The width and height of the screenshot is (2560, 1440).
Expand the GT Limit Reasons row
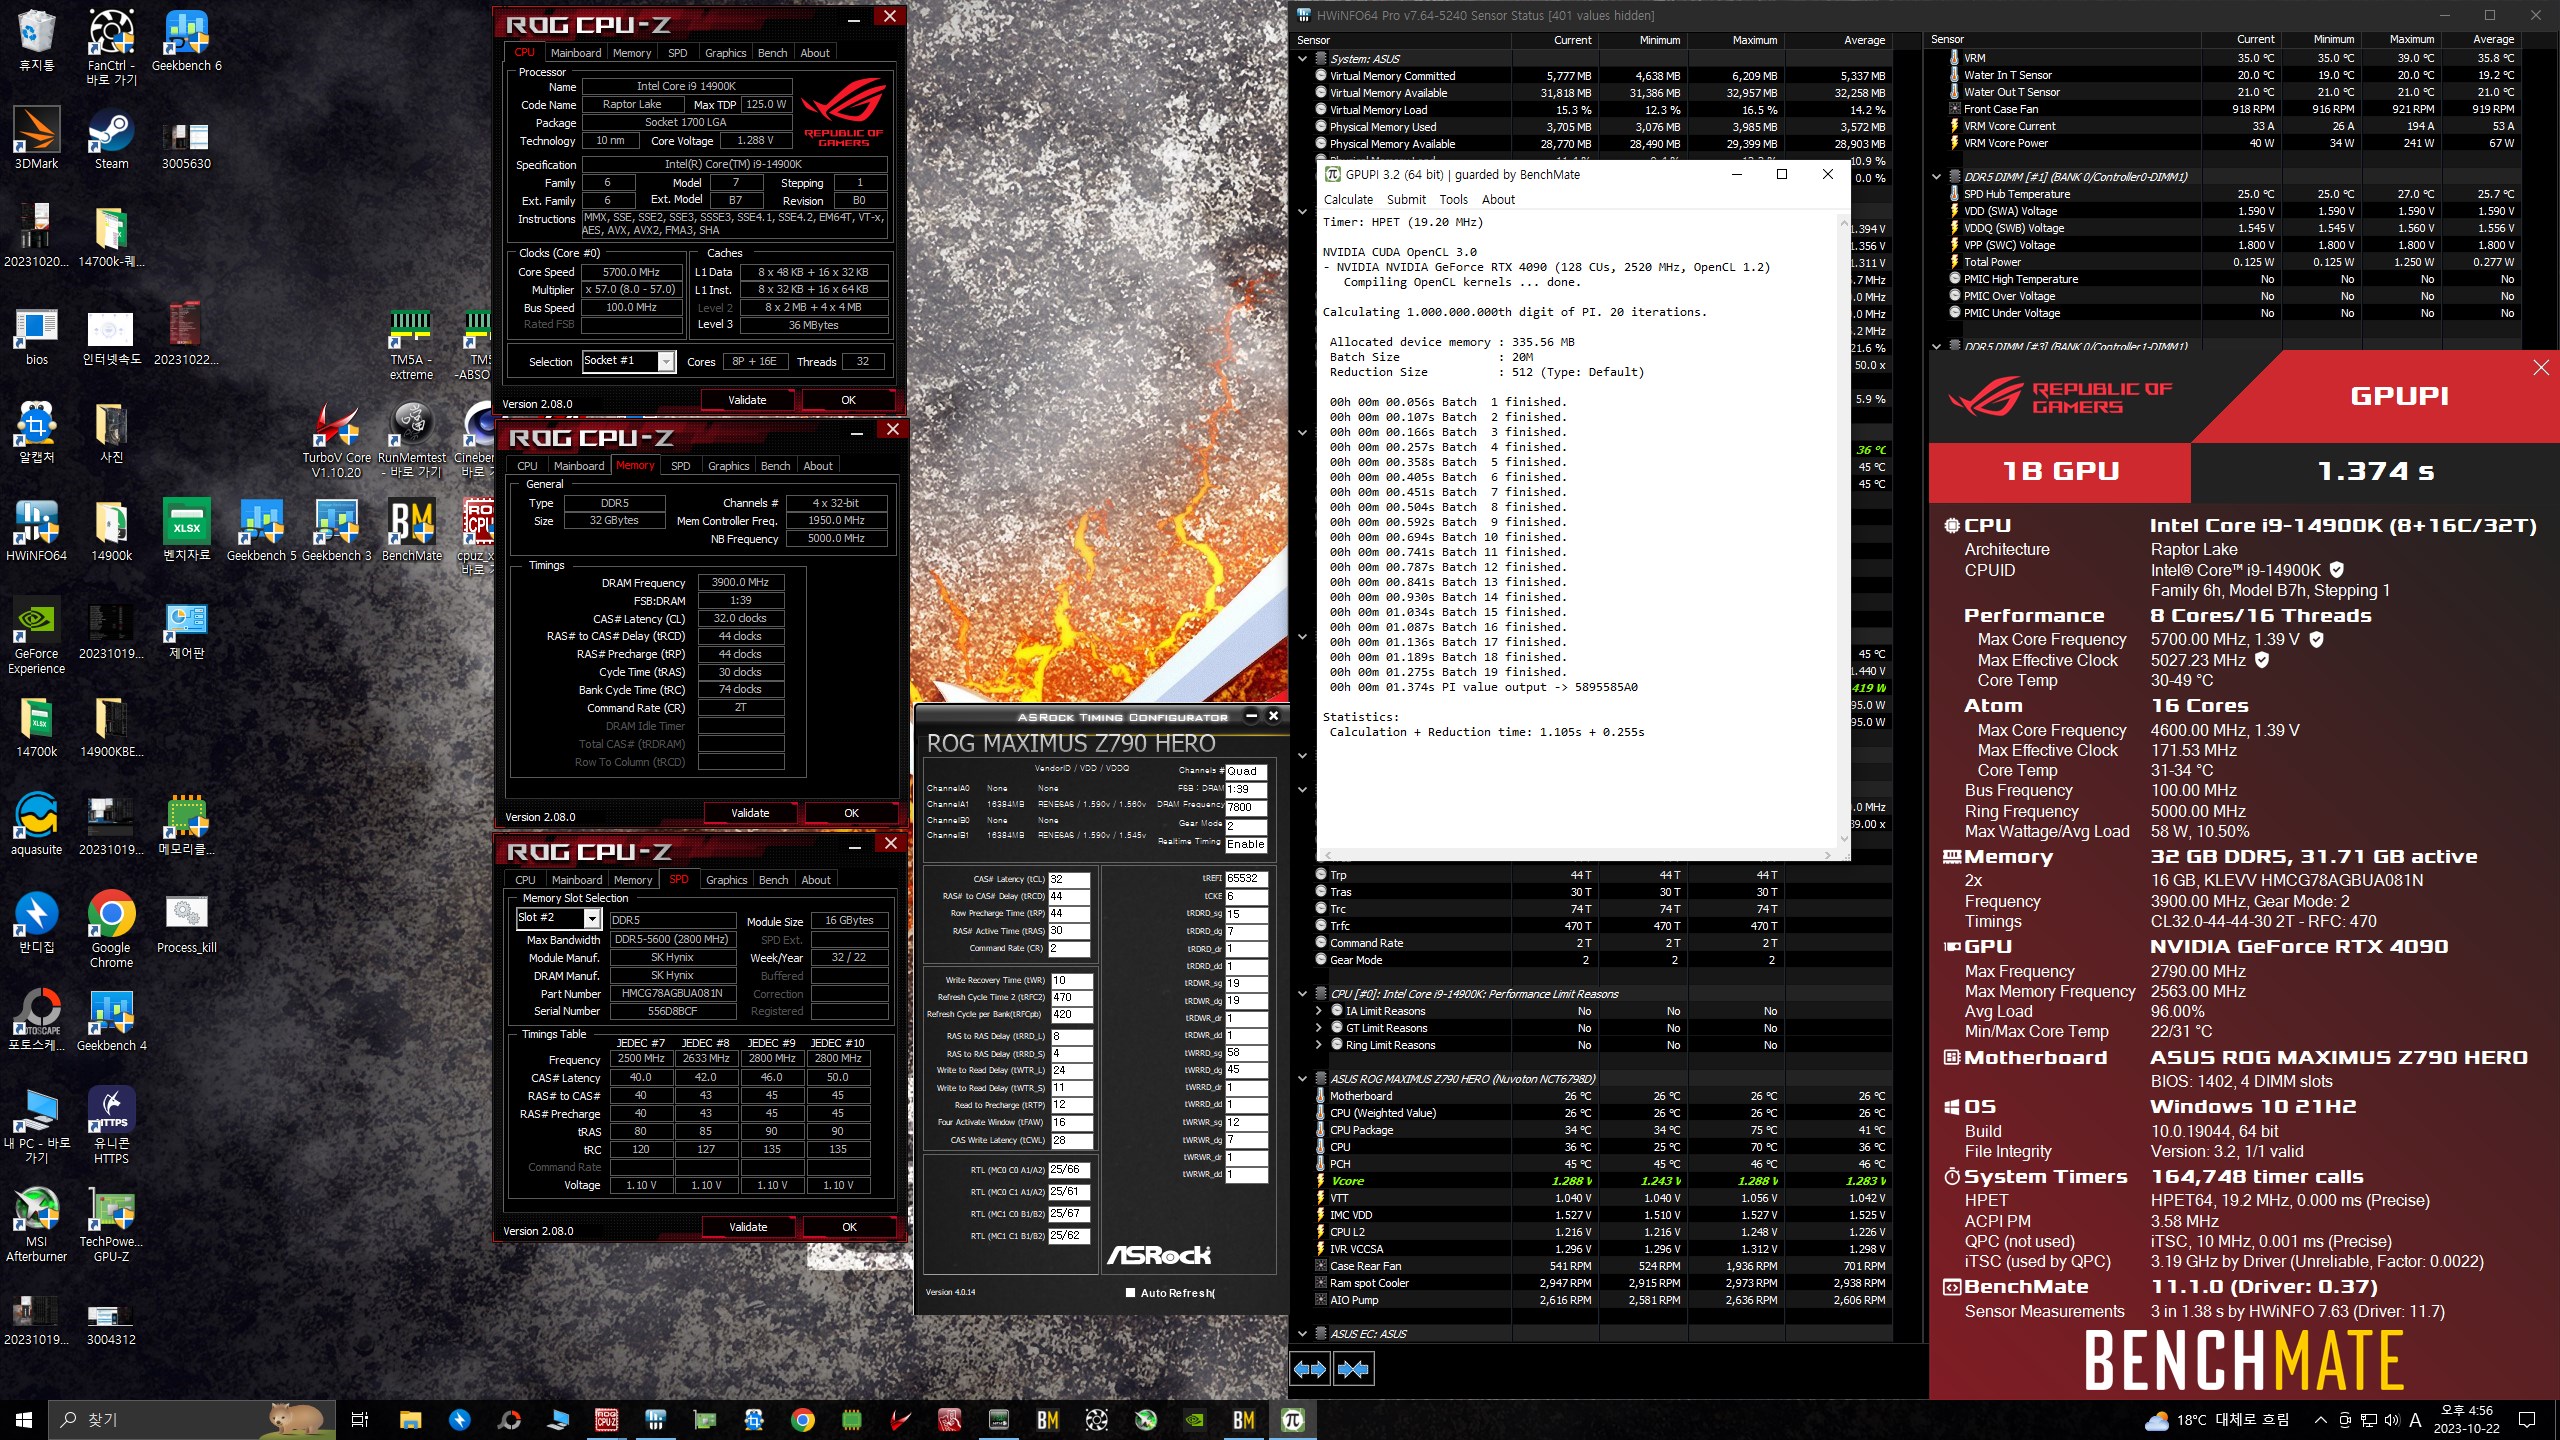click(1319, 1028)
